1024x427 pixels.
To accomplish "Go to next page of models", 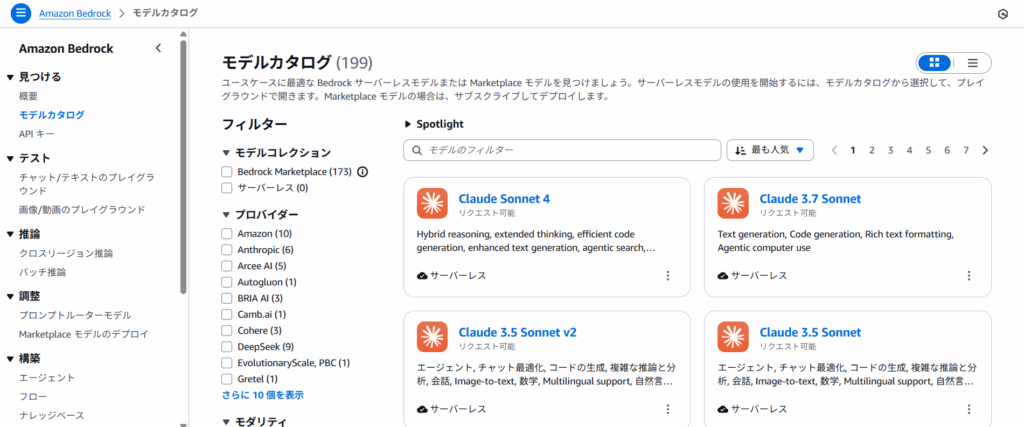I will click(x=985, y=150).
